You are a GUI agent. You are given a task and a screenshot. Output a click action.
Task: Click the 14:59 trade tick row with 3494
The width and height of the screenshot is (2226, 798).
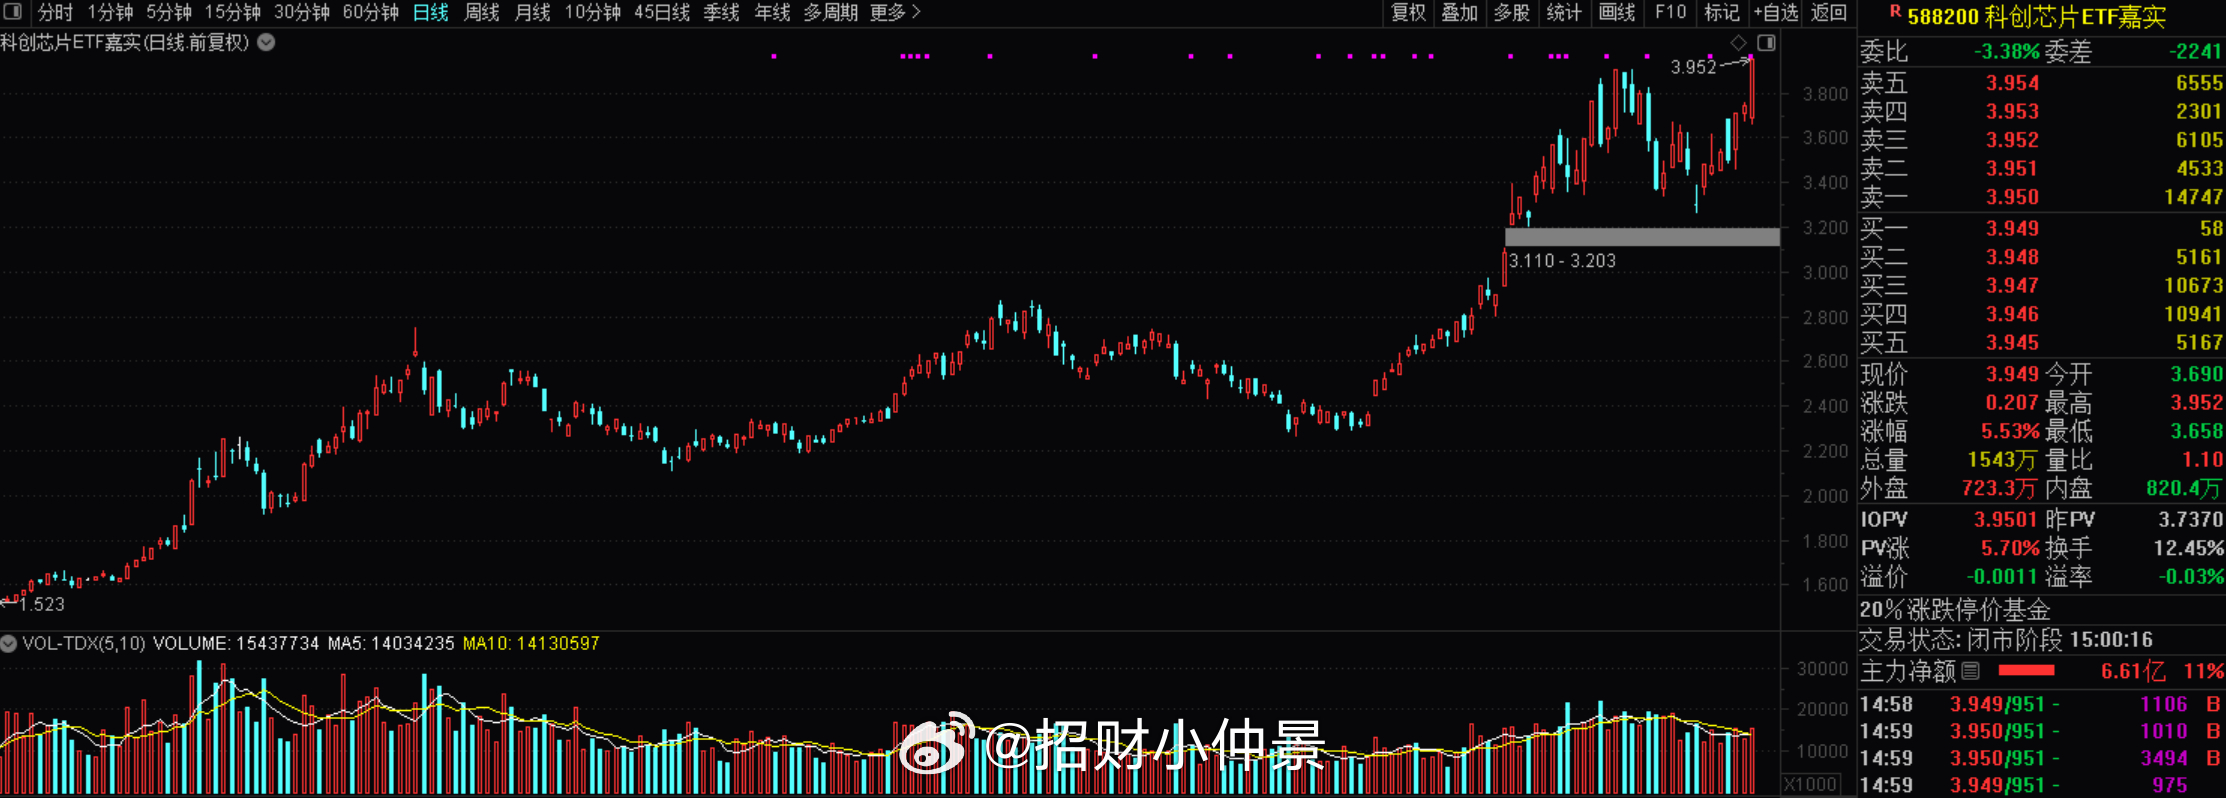2041,758
